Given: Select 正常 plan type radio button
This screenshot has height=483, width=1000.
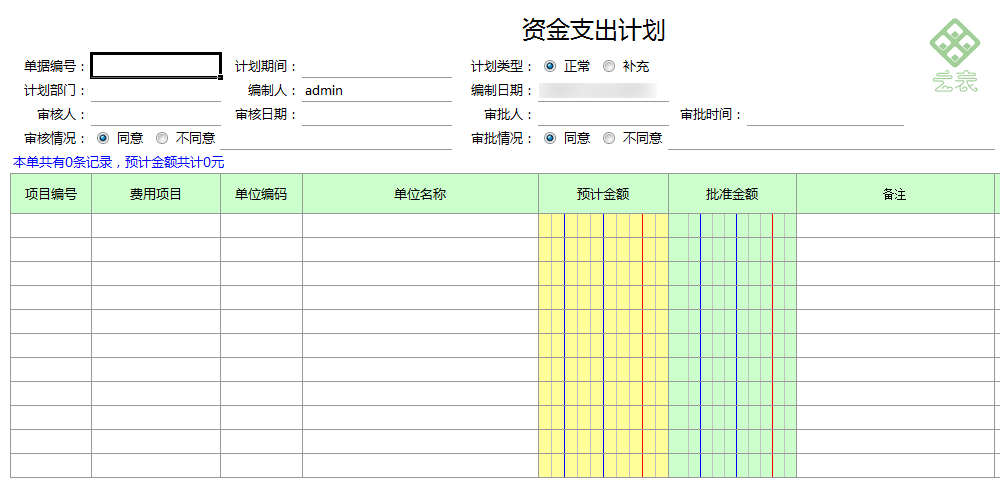Looking at the screenshot, I should pyautogui.click(x=550, y=66).
